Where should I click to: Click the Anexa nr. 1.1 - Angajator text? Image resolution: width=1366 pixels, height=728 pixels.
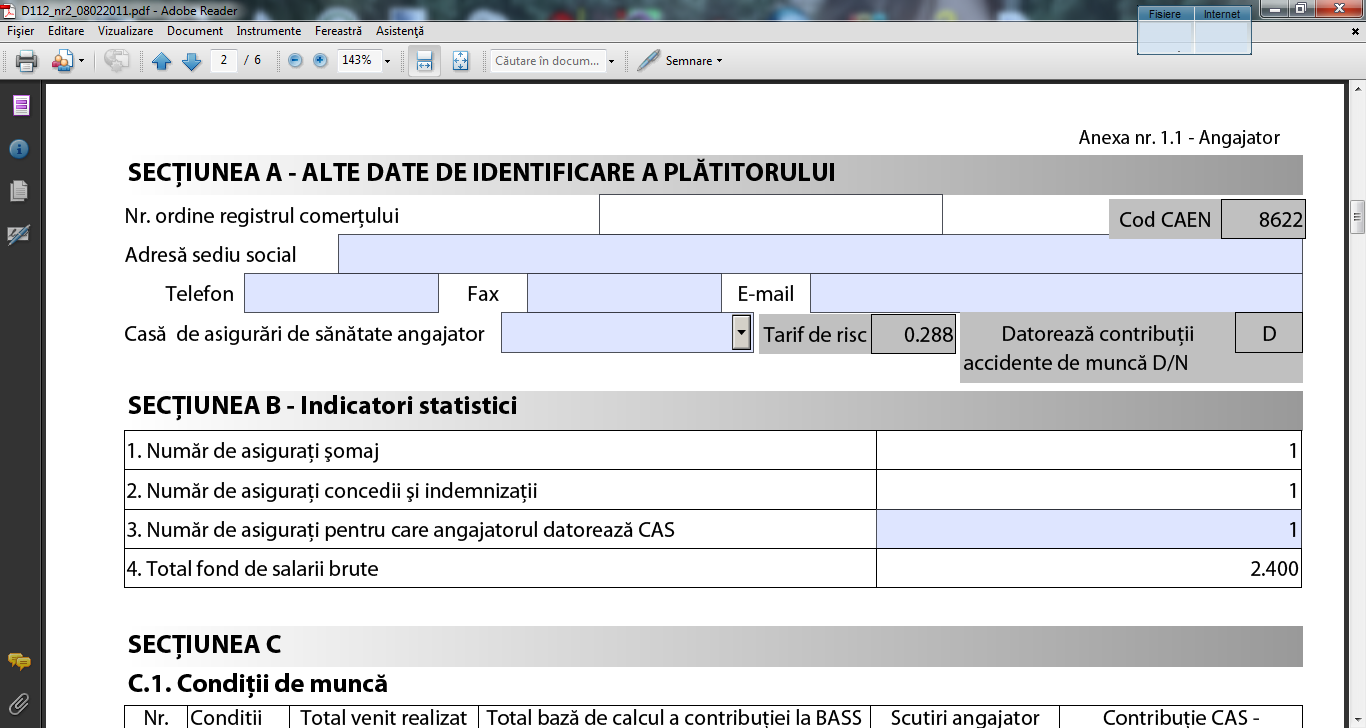pos(1179,138)
